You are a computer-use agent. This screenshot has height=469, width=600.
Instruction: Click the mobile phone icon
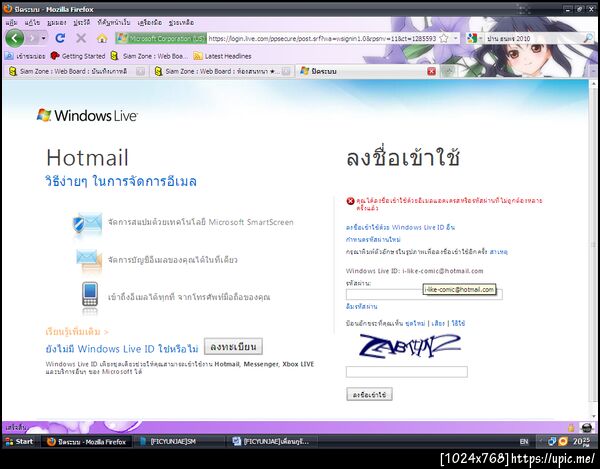[90, 295]
